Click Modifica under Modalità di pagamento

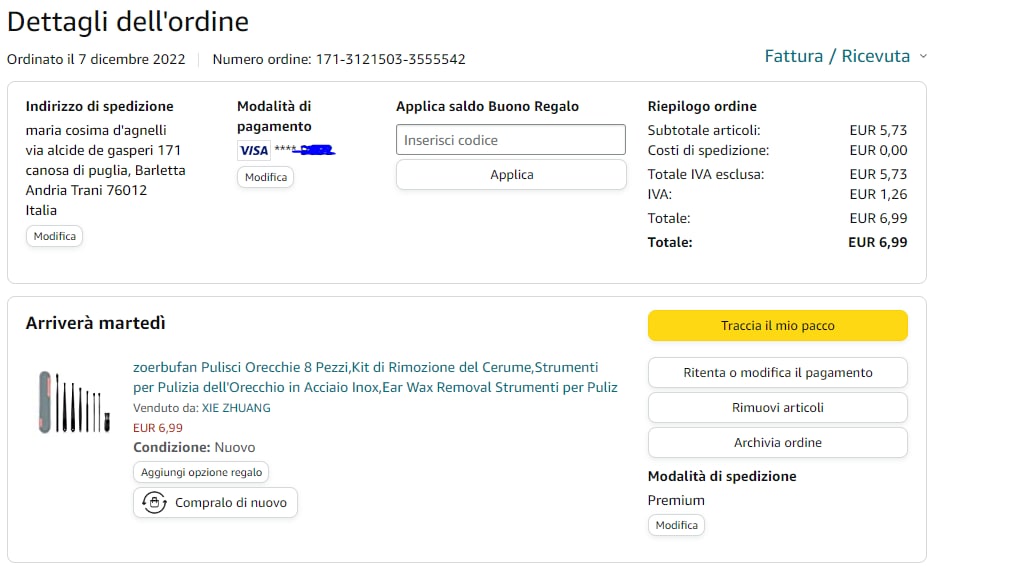266,177
